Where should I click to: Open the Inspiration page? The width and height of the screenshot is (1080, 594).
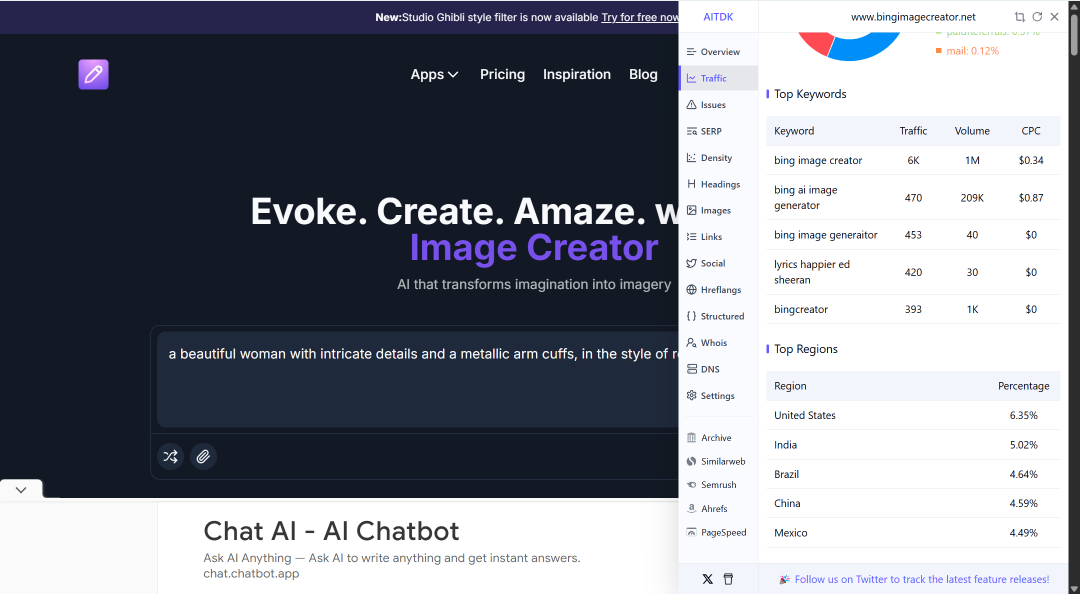[x=577, y=74]
